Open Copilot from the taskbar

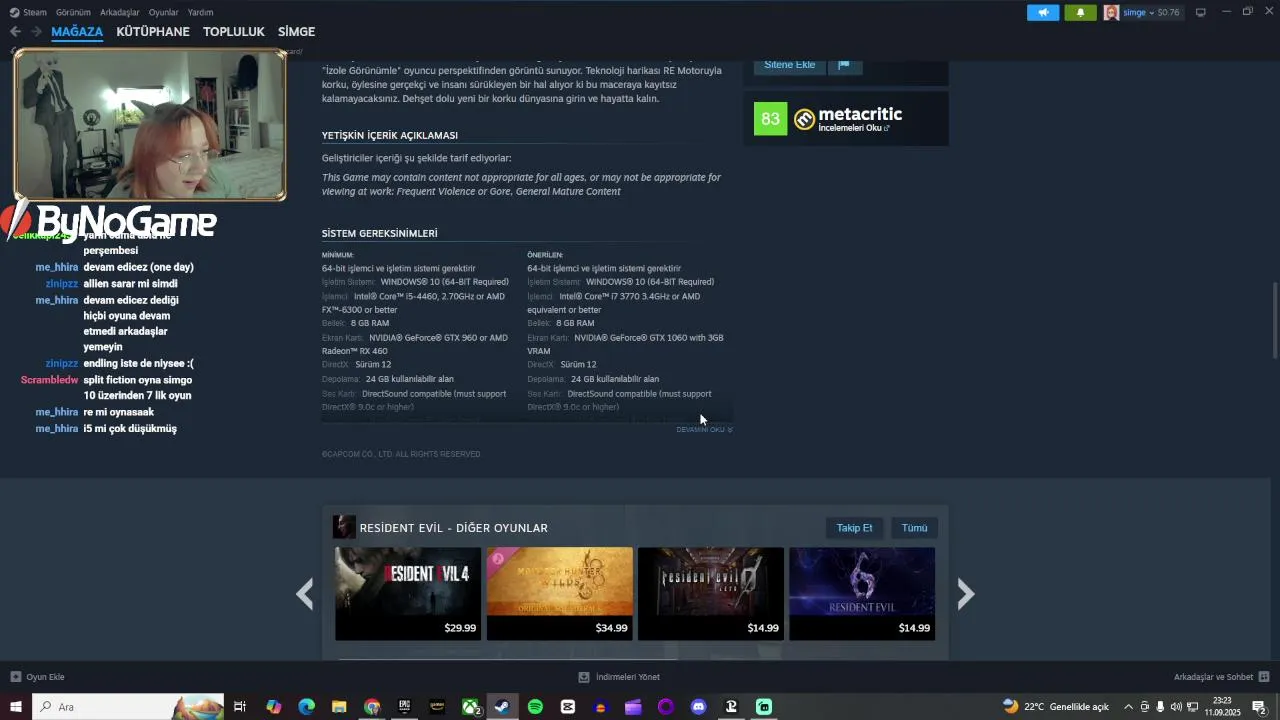tap(274, 707)
